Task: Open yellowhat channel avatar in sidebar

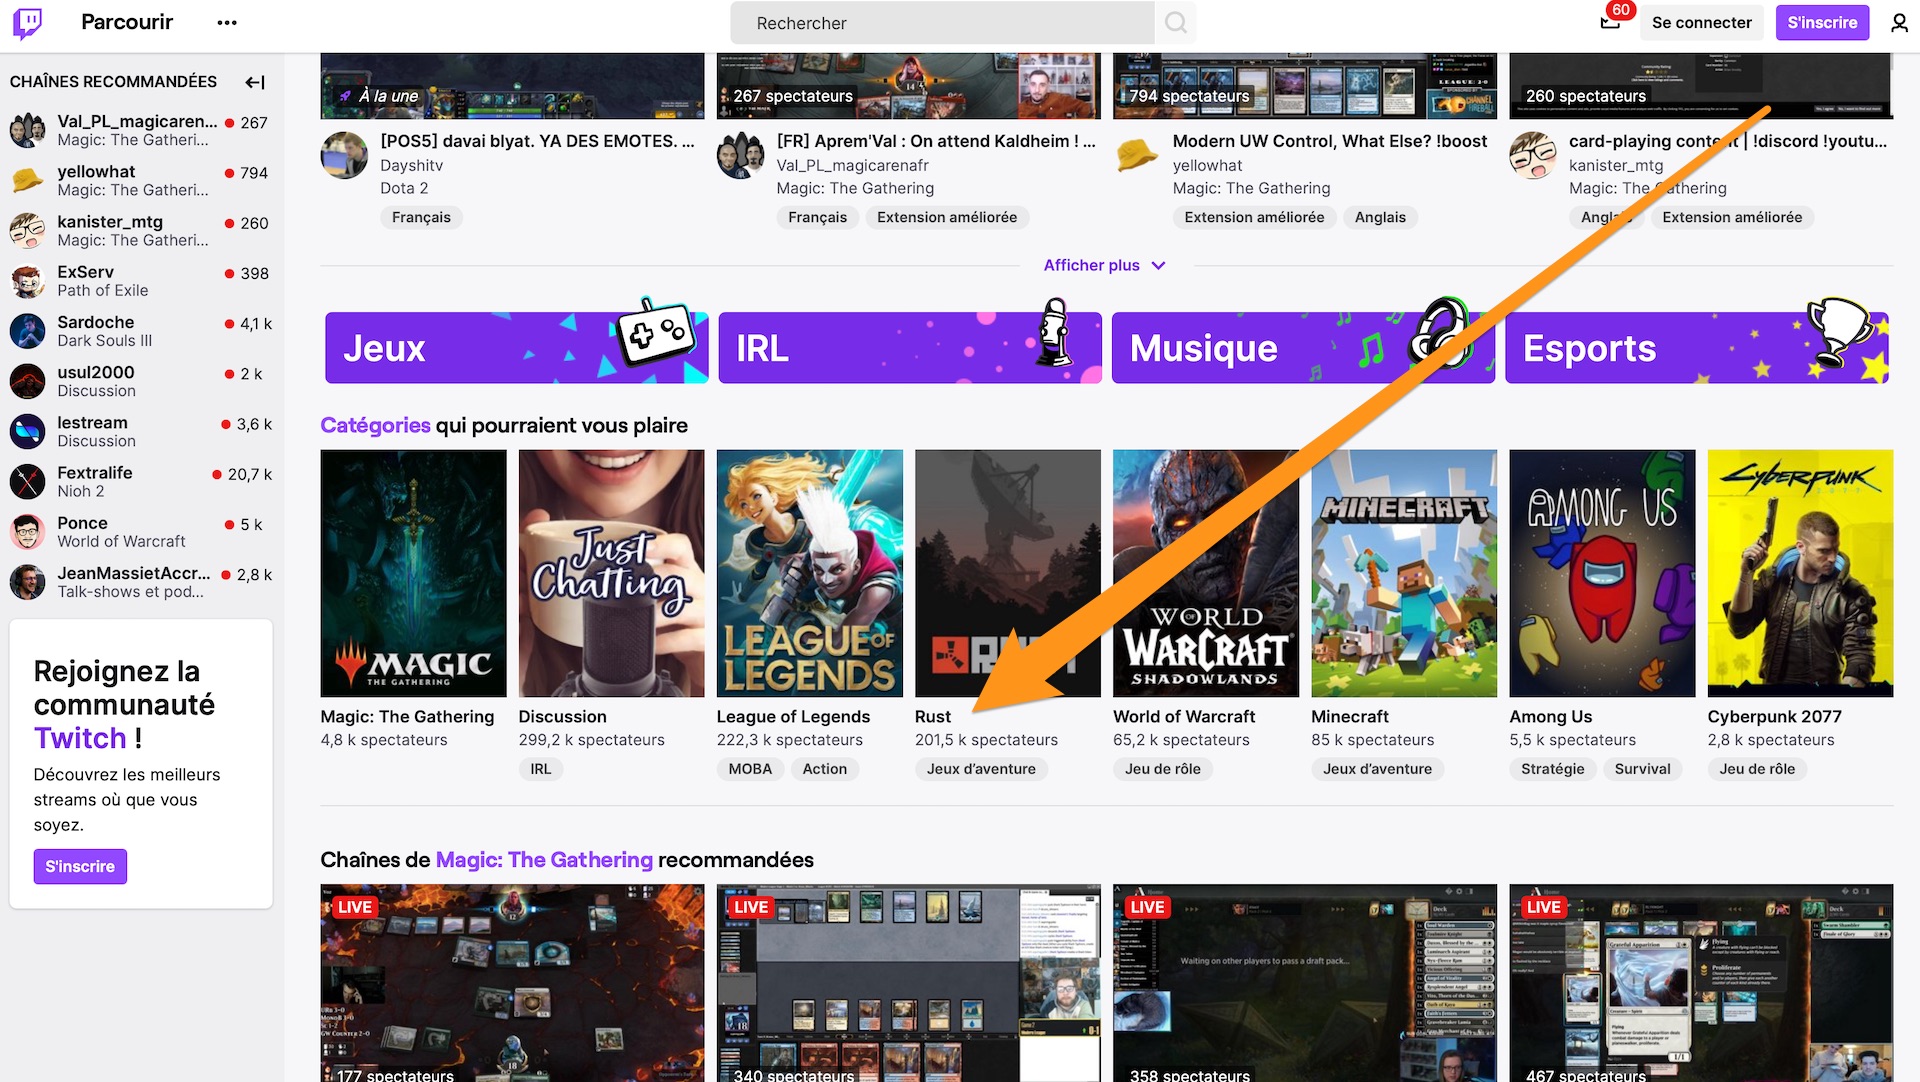Action: click(28, 181)
